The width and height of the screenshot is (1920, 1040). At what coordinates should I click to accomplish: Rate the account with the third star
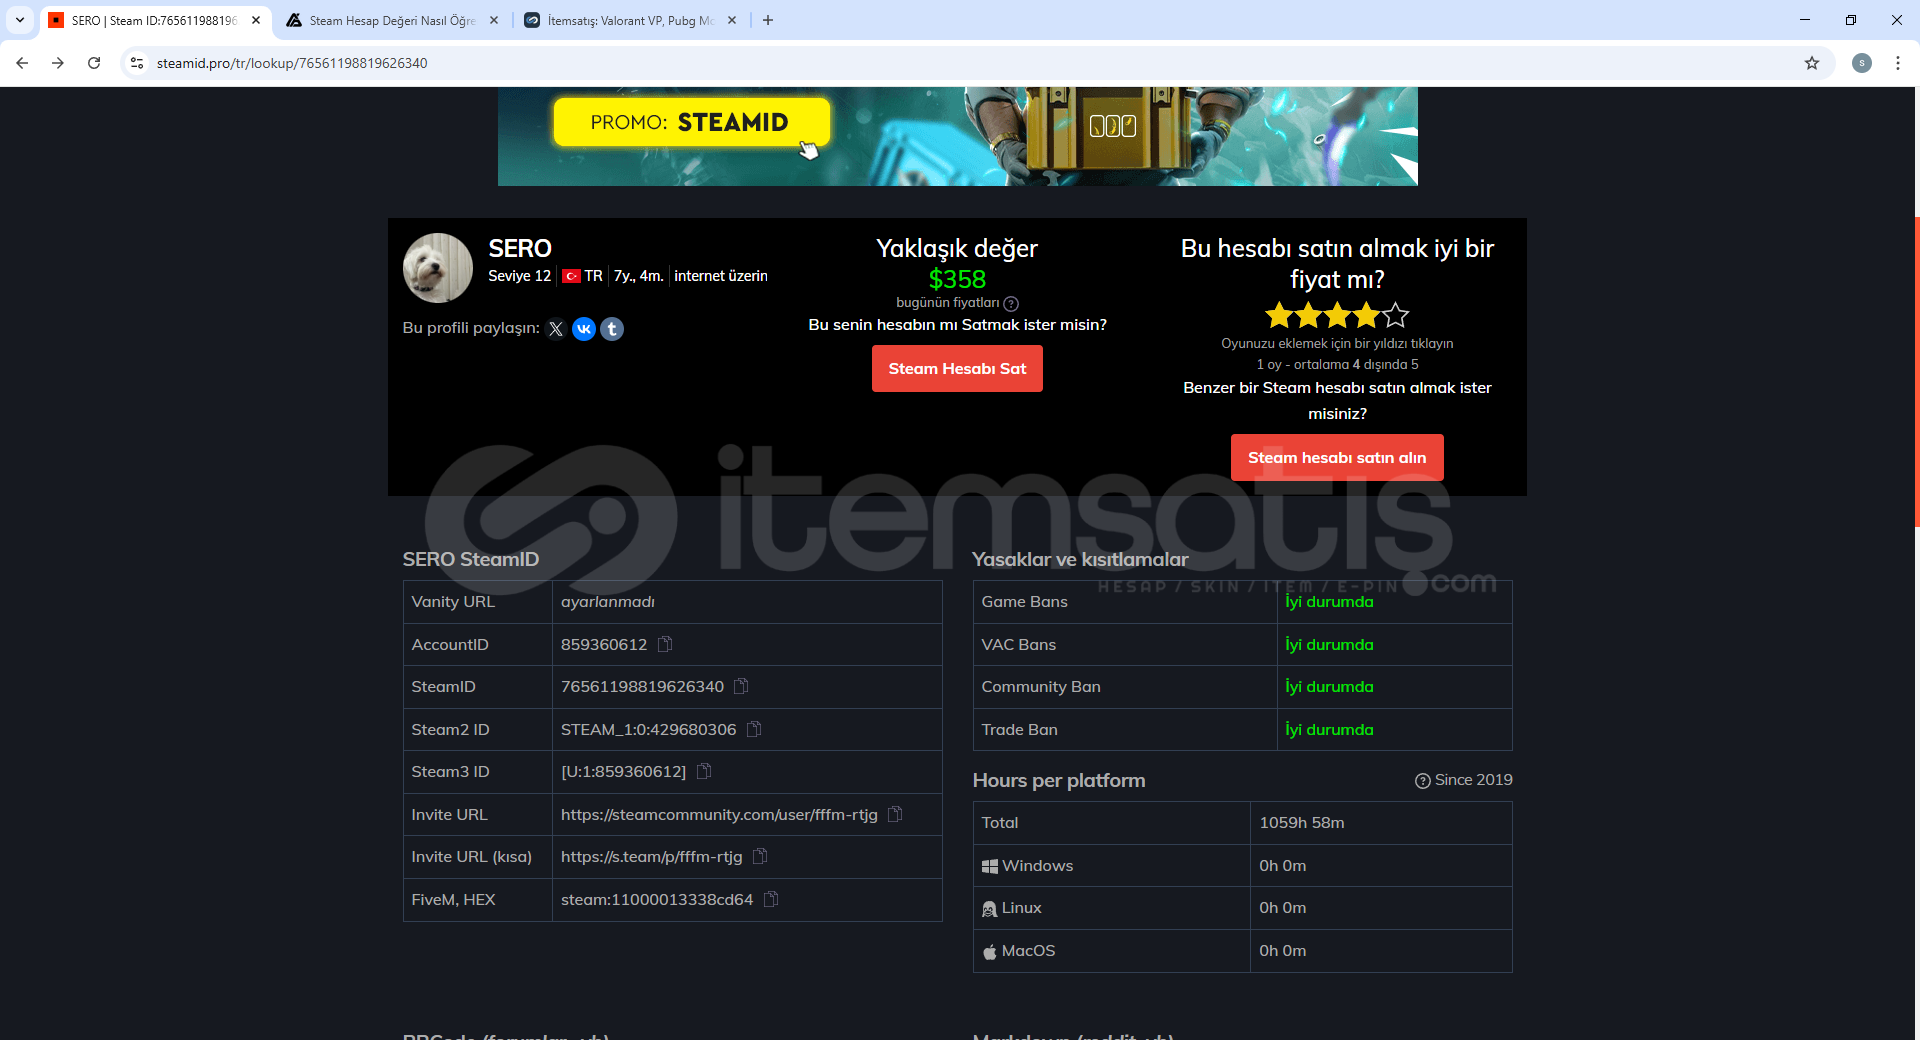click(1337, 316)
